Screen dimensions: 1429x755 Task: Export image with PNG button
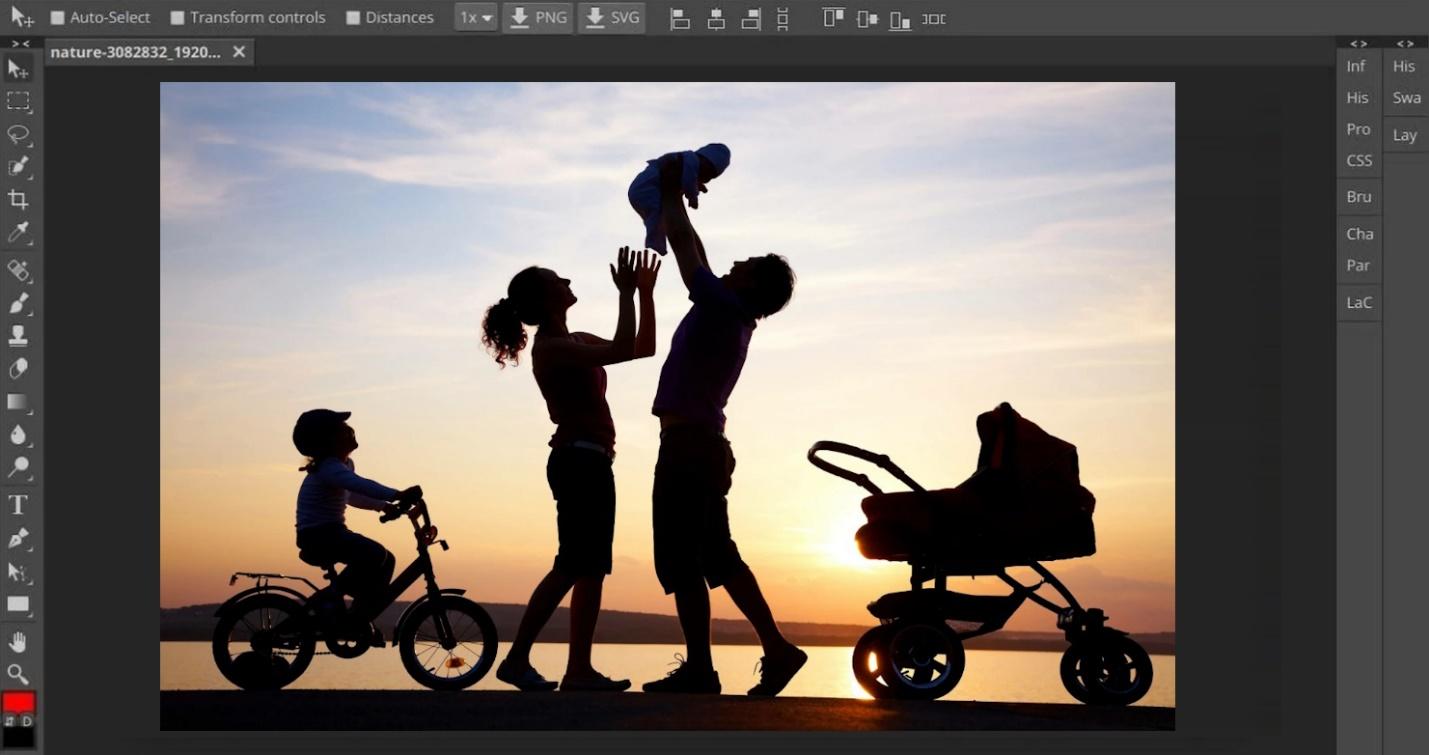[x=538, y=18]
